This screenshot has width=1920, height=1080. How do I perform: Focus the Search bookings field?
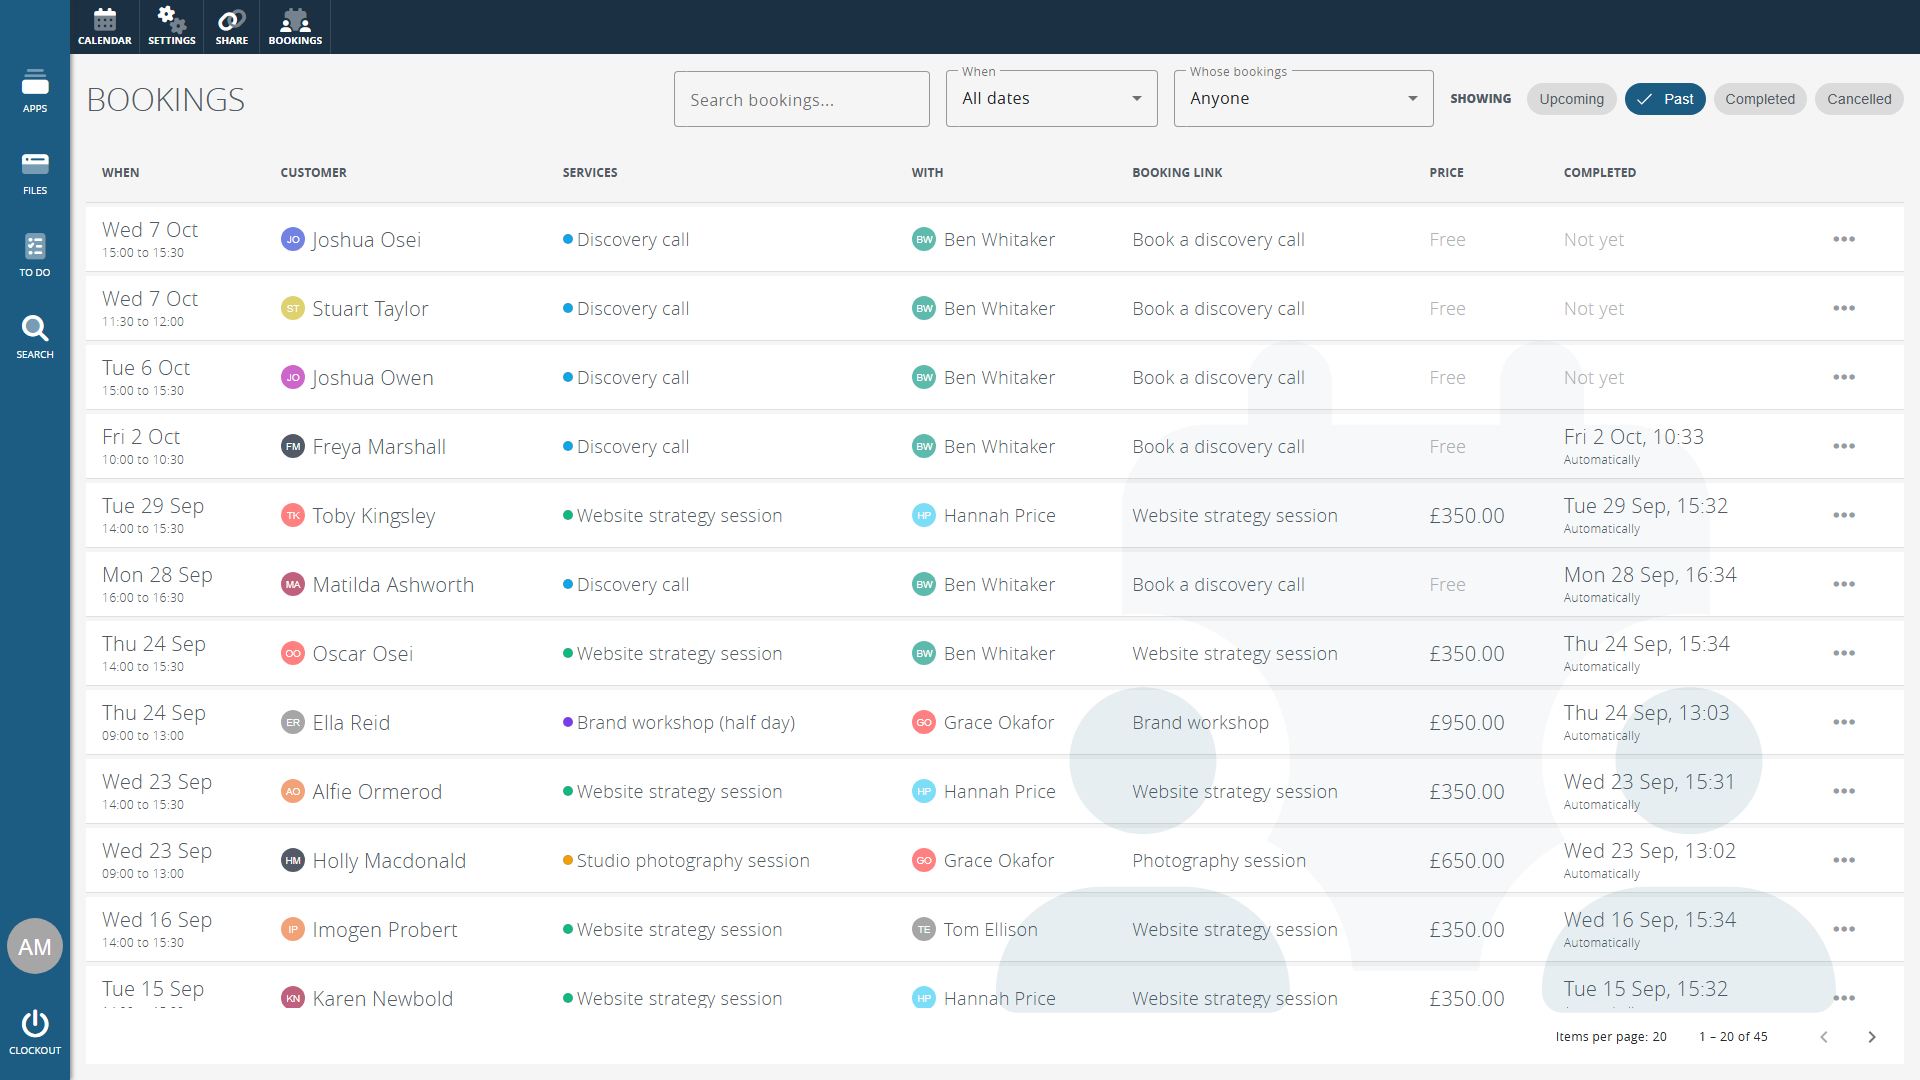coord(801,99)
